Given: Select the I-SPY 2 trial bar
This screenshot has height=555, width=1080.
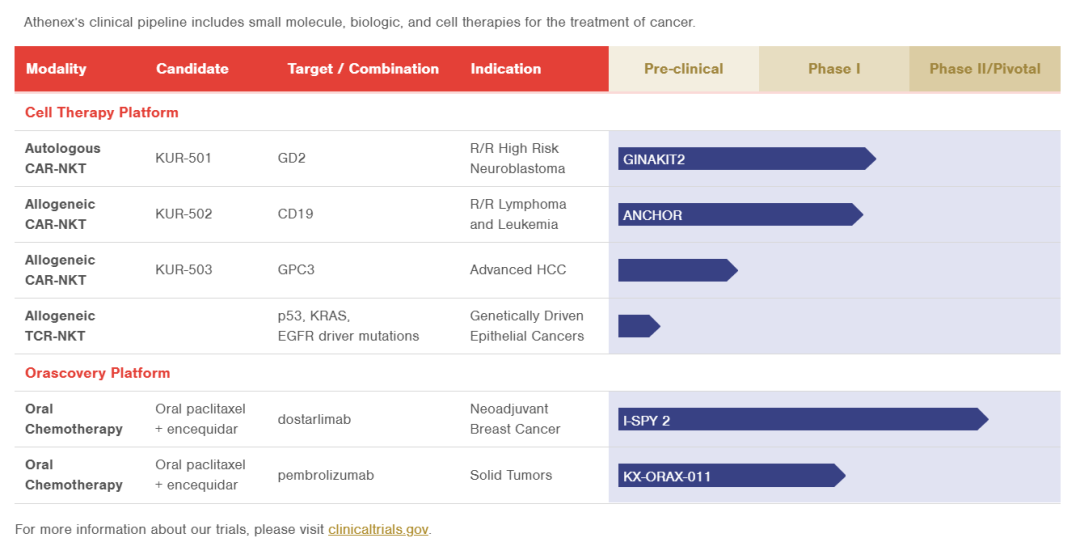Looking at the screenshot, I should 801,420.
